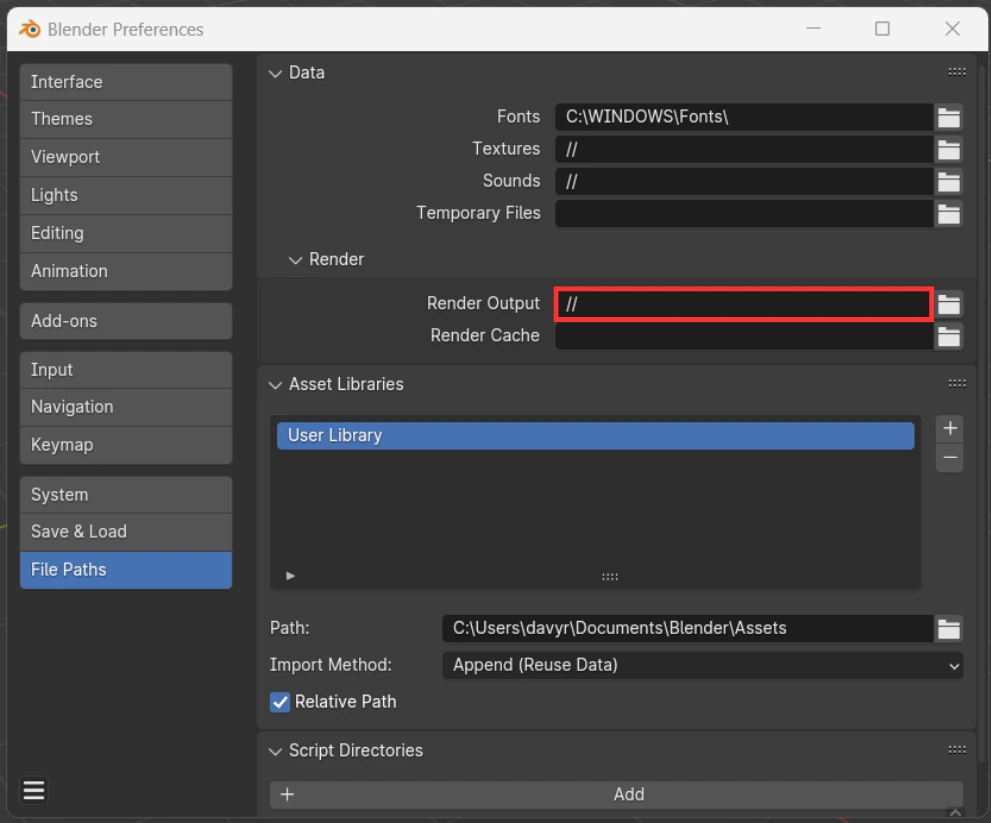The width and height of the screenshot is (991, 823).
Task: Open the hamburger preferences menu
Action: (33, 790)
